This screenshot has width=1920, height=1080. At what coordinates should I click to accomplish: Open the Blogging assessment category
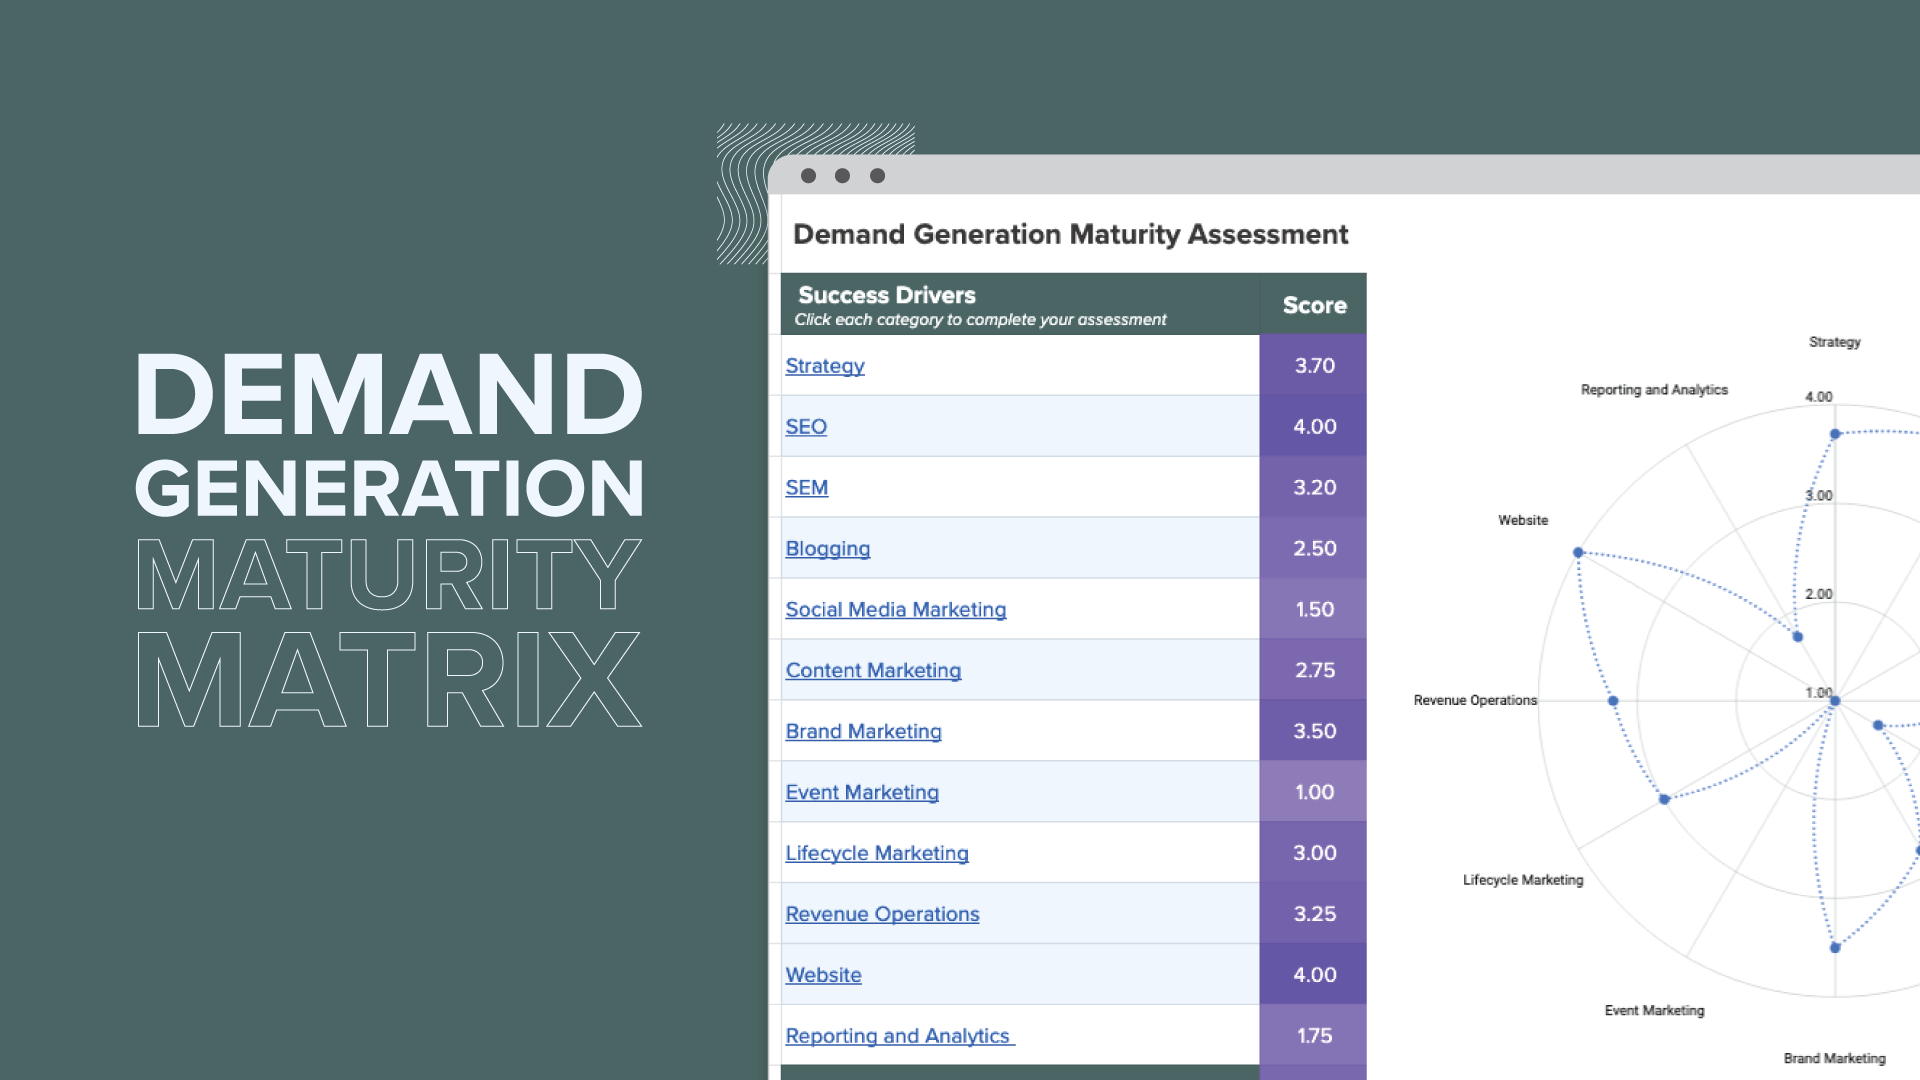pos(827,548)
